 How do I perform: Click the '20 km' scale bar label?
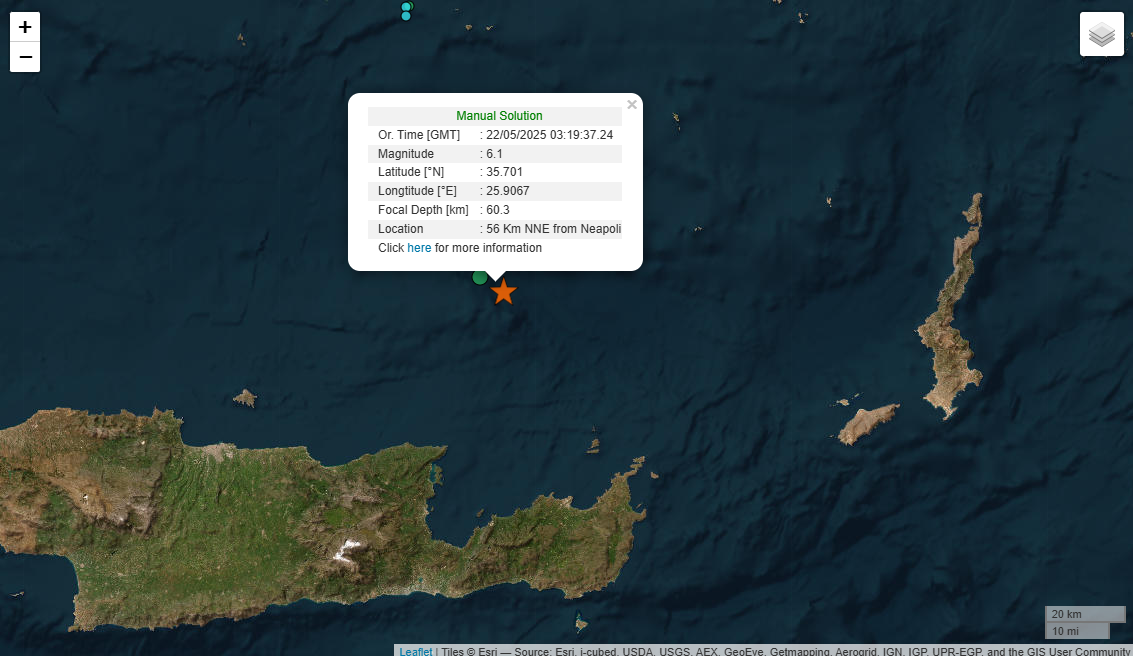click(1067, 614)
